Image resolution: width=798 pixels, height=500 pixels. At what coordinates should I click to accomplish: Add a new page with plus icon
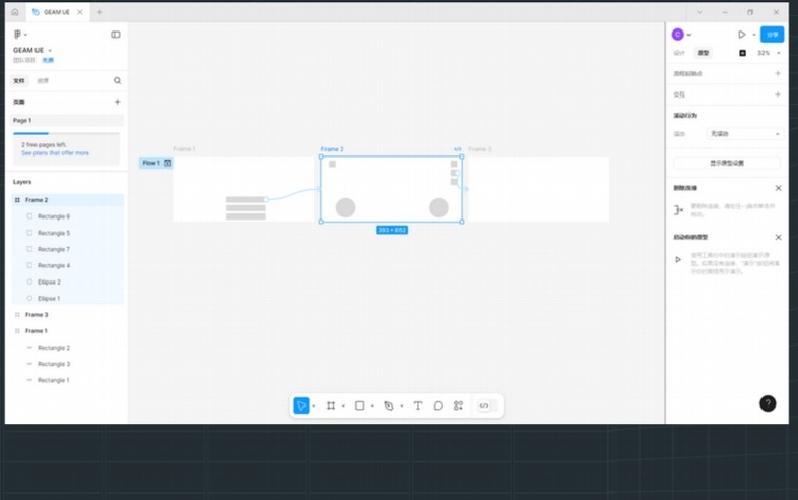pos(118,102)
